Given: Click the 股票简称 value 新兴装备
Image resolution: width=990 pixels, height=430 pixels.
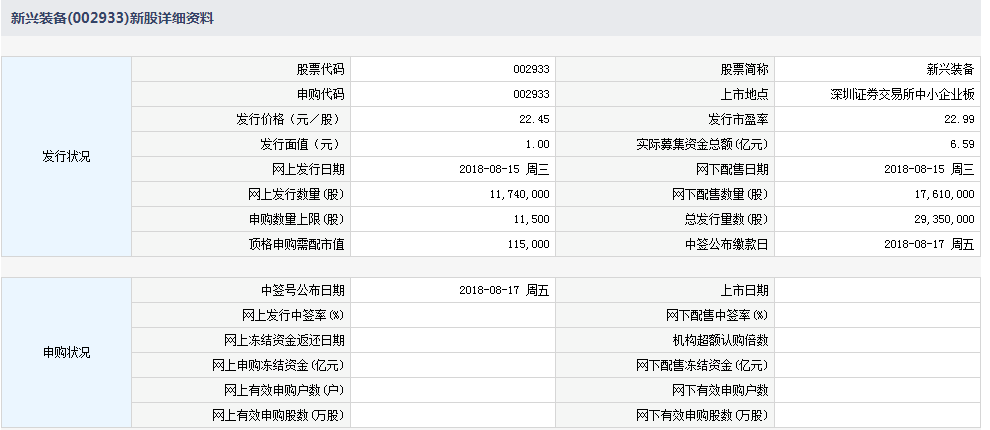Looking at the screenshot, I should [x=950, y=70].
